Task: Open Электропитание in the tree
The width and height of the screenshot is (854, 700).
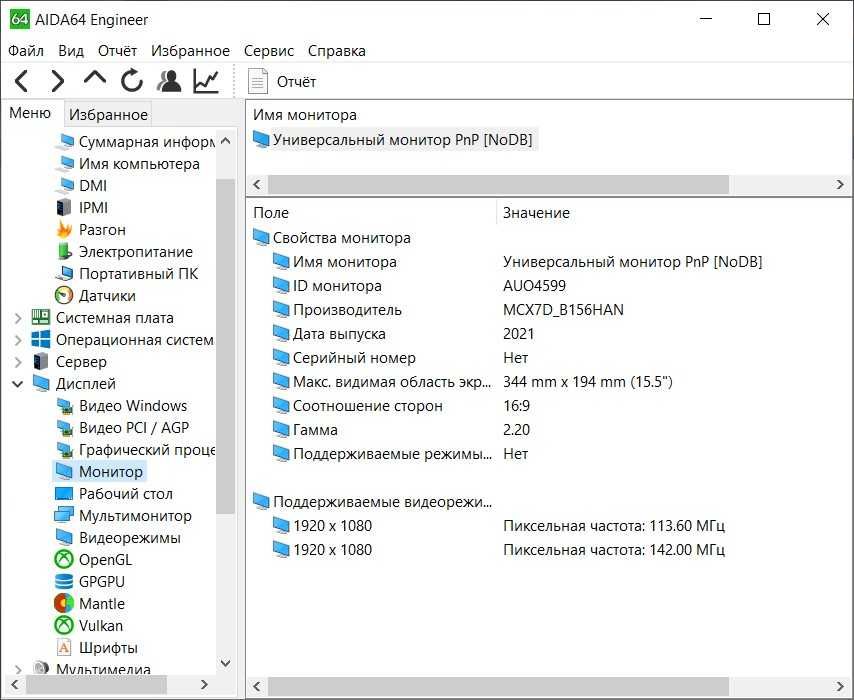Action: coord(125,252)
